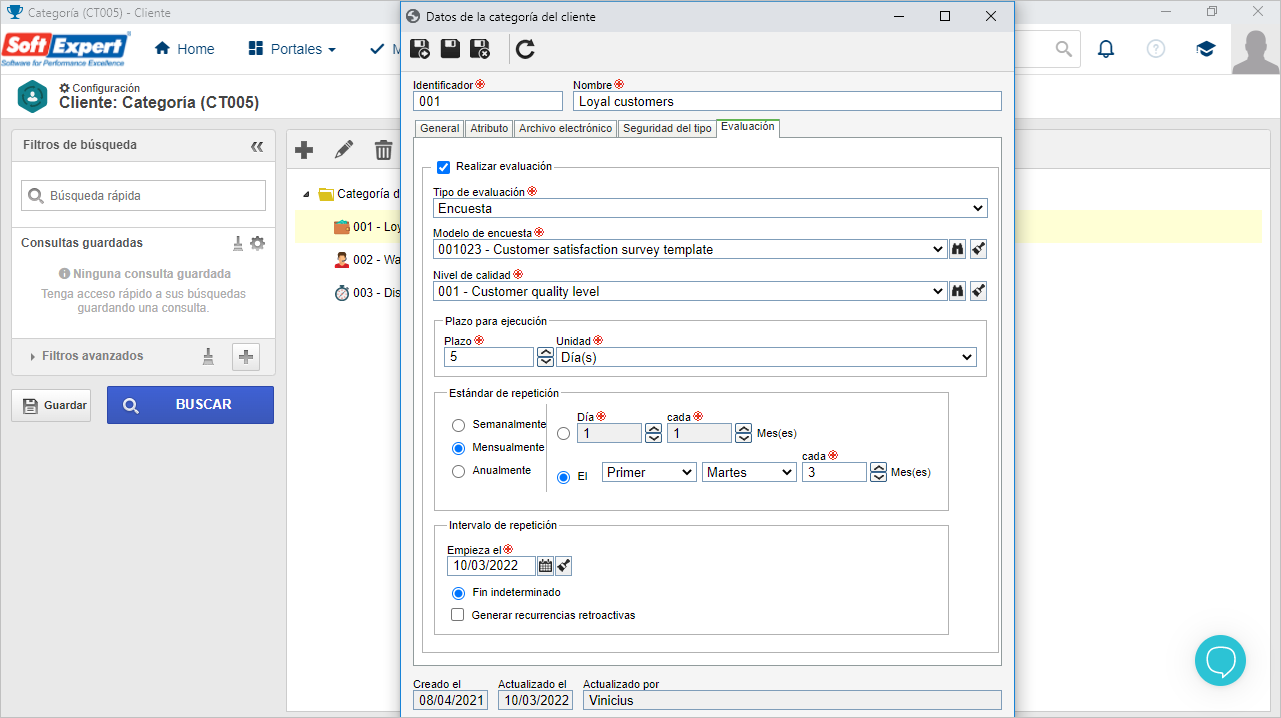Clear the Nivel de calidad field with brush
The image size is (1281, 718).
(979, 291)
